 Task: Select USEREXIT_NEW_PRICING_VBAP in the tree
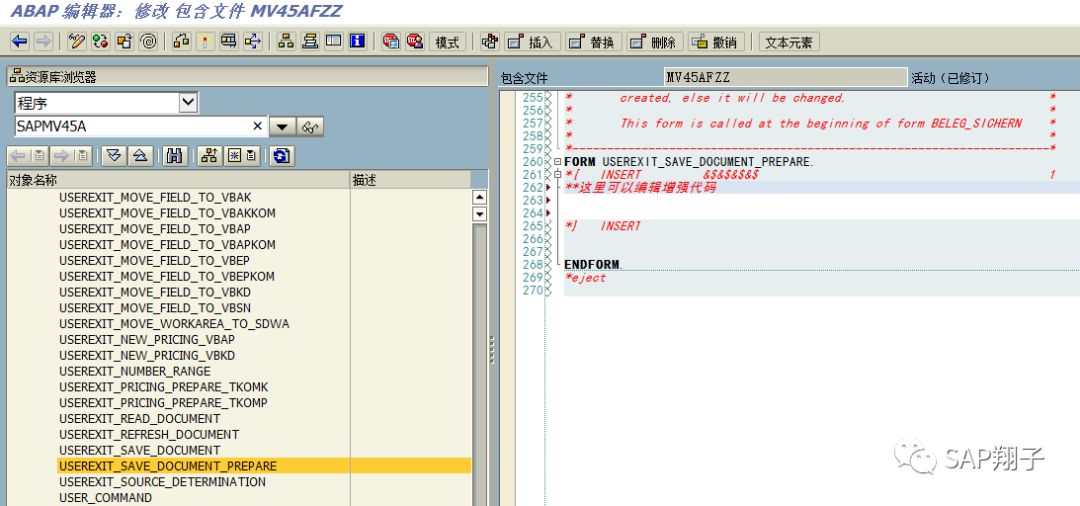(x=147, y=339)
